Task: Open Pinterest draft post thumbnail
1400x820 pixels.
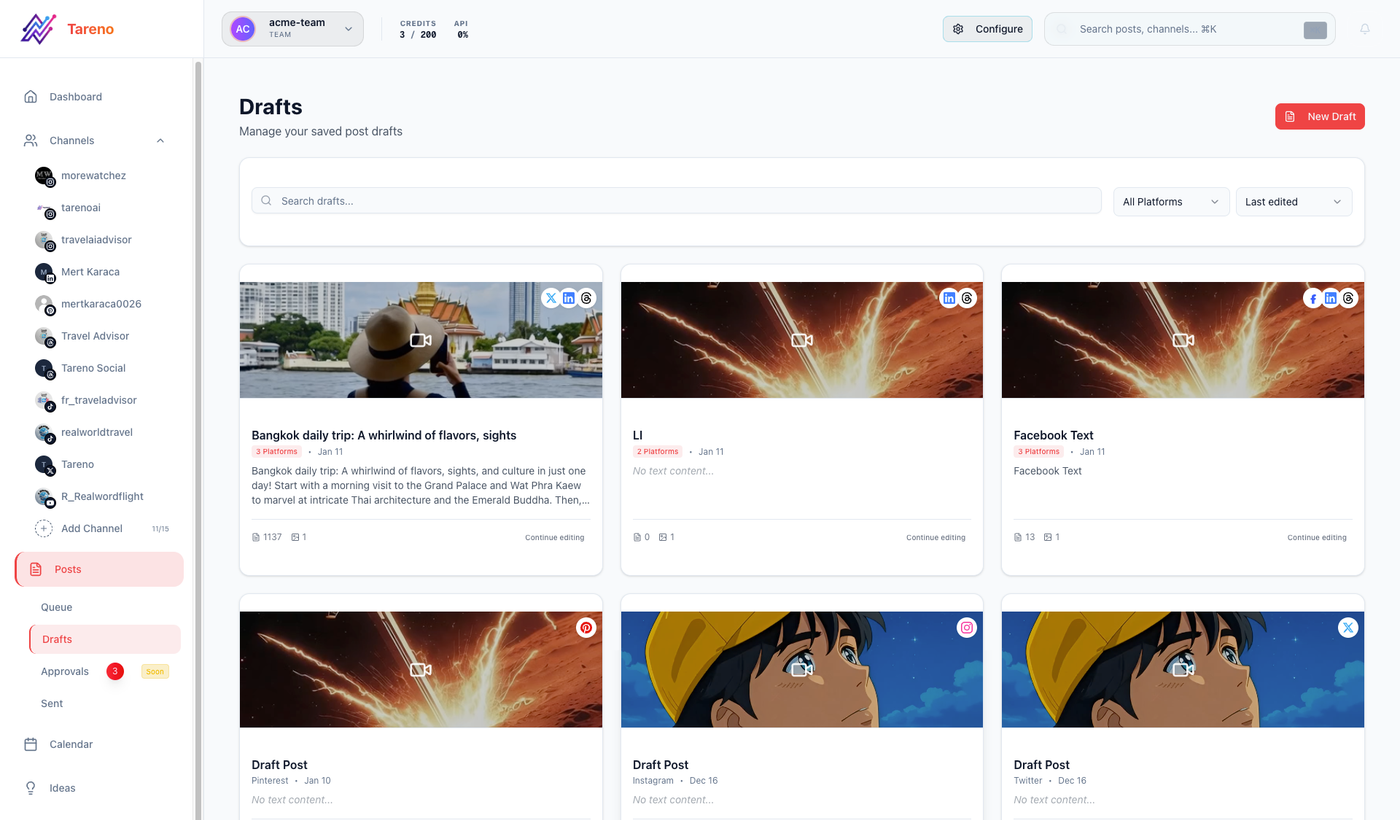Action: coord(421,670)
